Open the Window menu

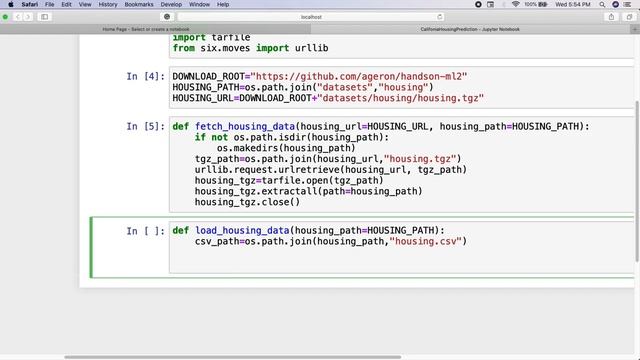199,4
